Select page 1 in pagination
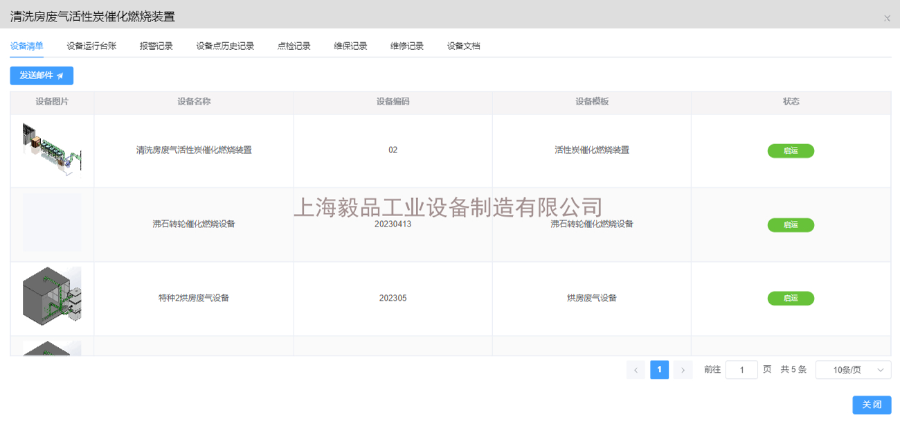The image size is (900, 424). [659, 370]
